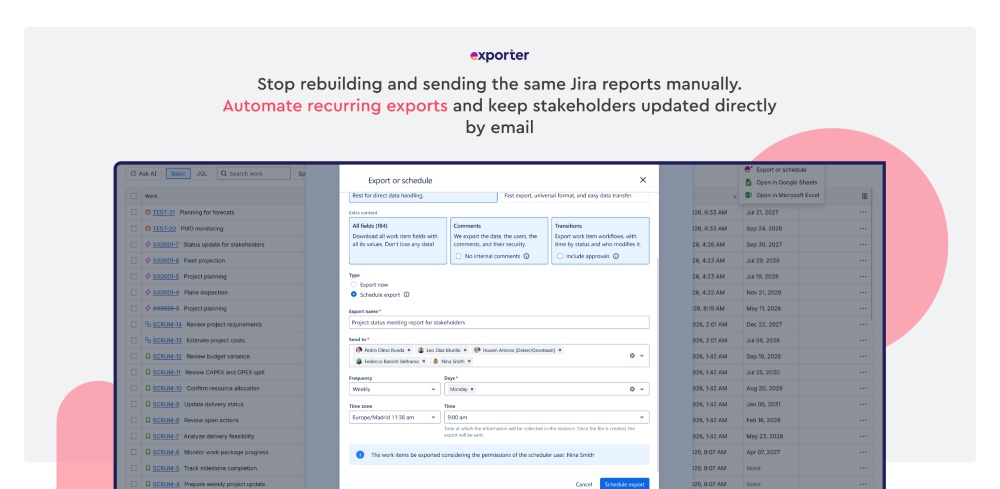1000x489 pixels.
Task: Click the 'Analyze delivery feasibility' text
Action: click(219, 436)
